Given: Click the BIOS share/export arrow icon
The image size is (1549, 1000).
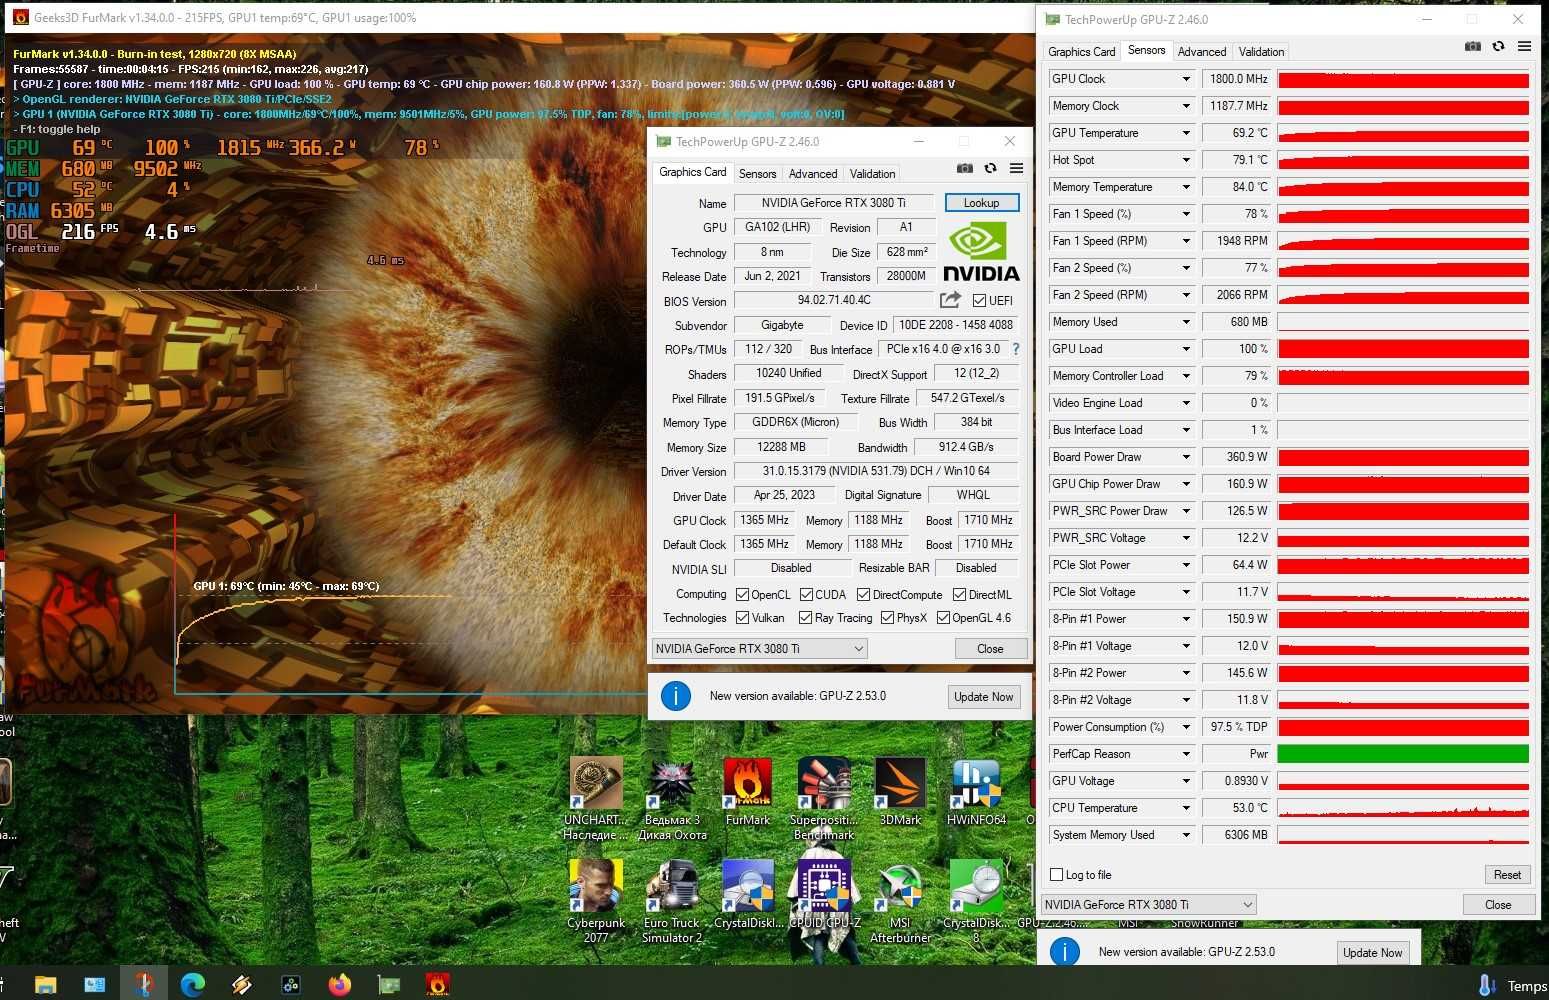Looking at the screenshot, I should 950,300.
